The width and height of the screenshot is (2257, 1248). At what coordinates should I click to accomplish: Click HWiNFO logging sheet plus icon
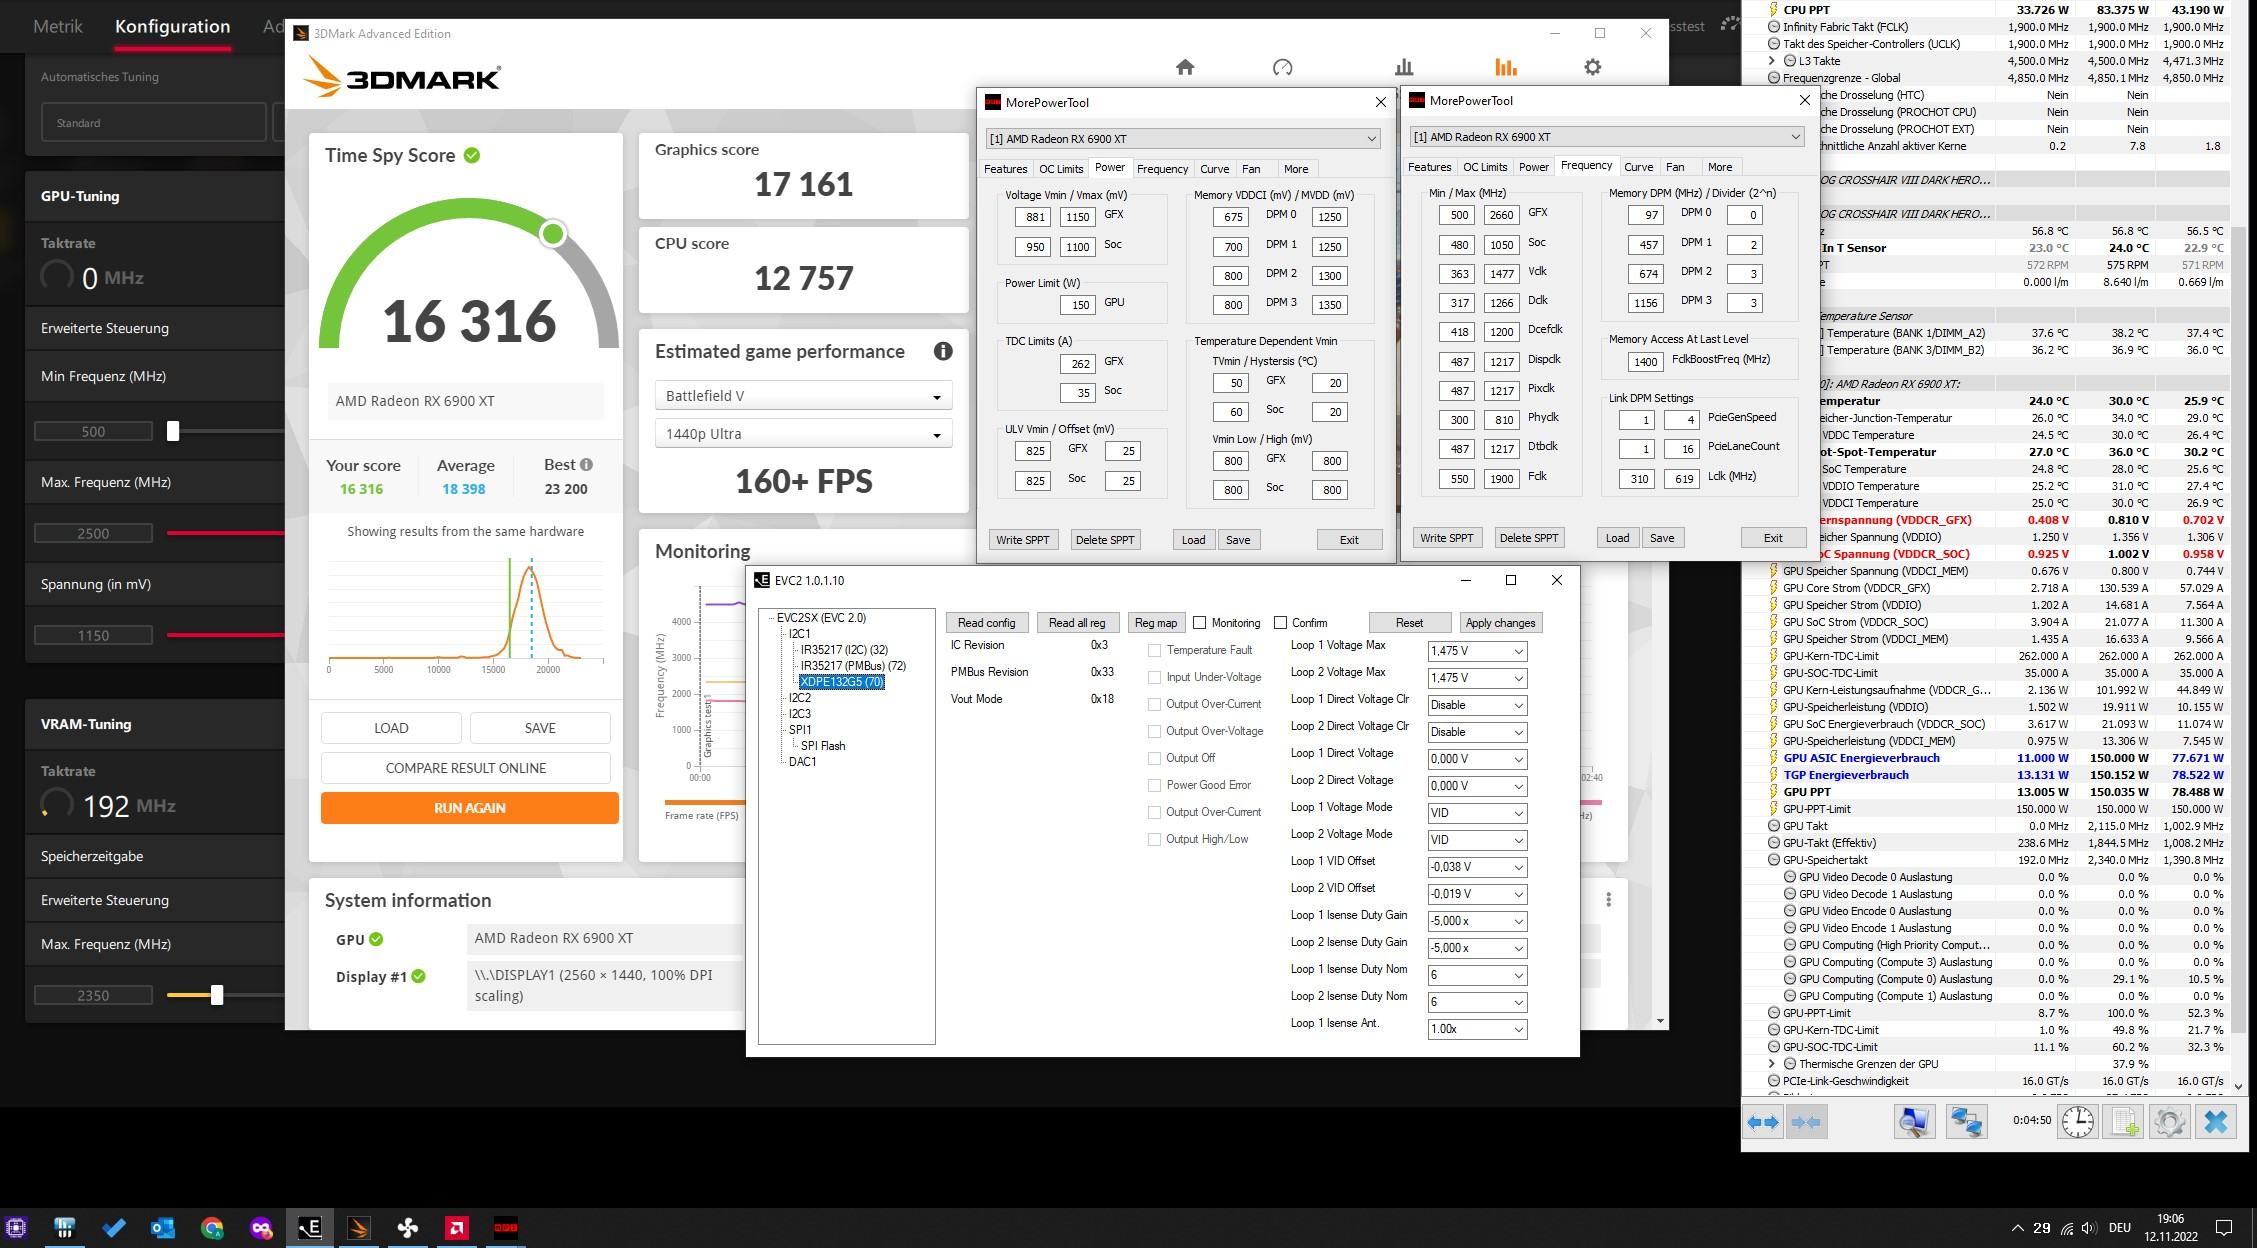click(x=2124, y=1122)
